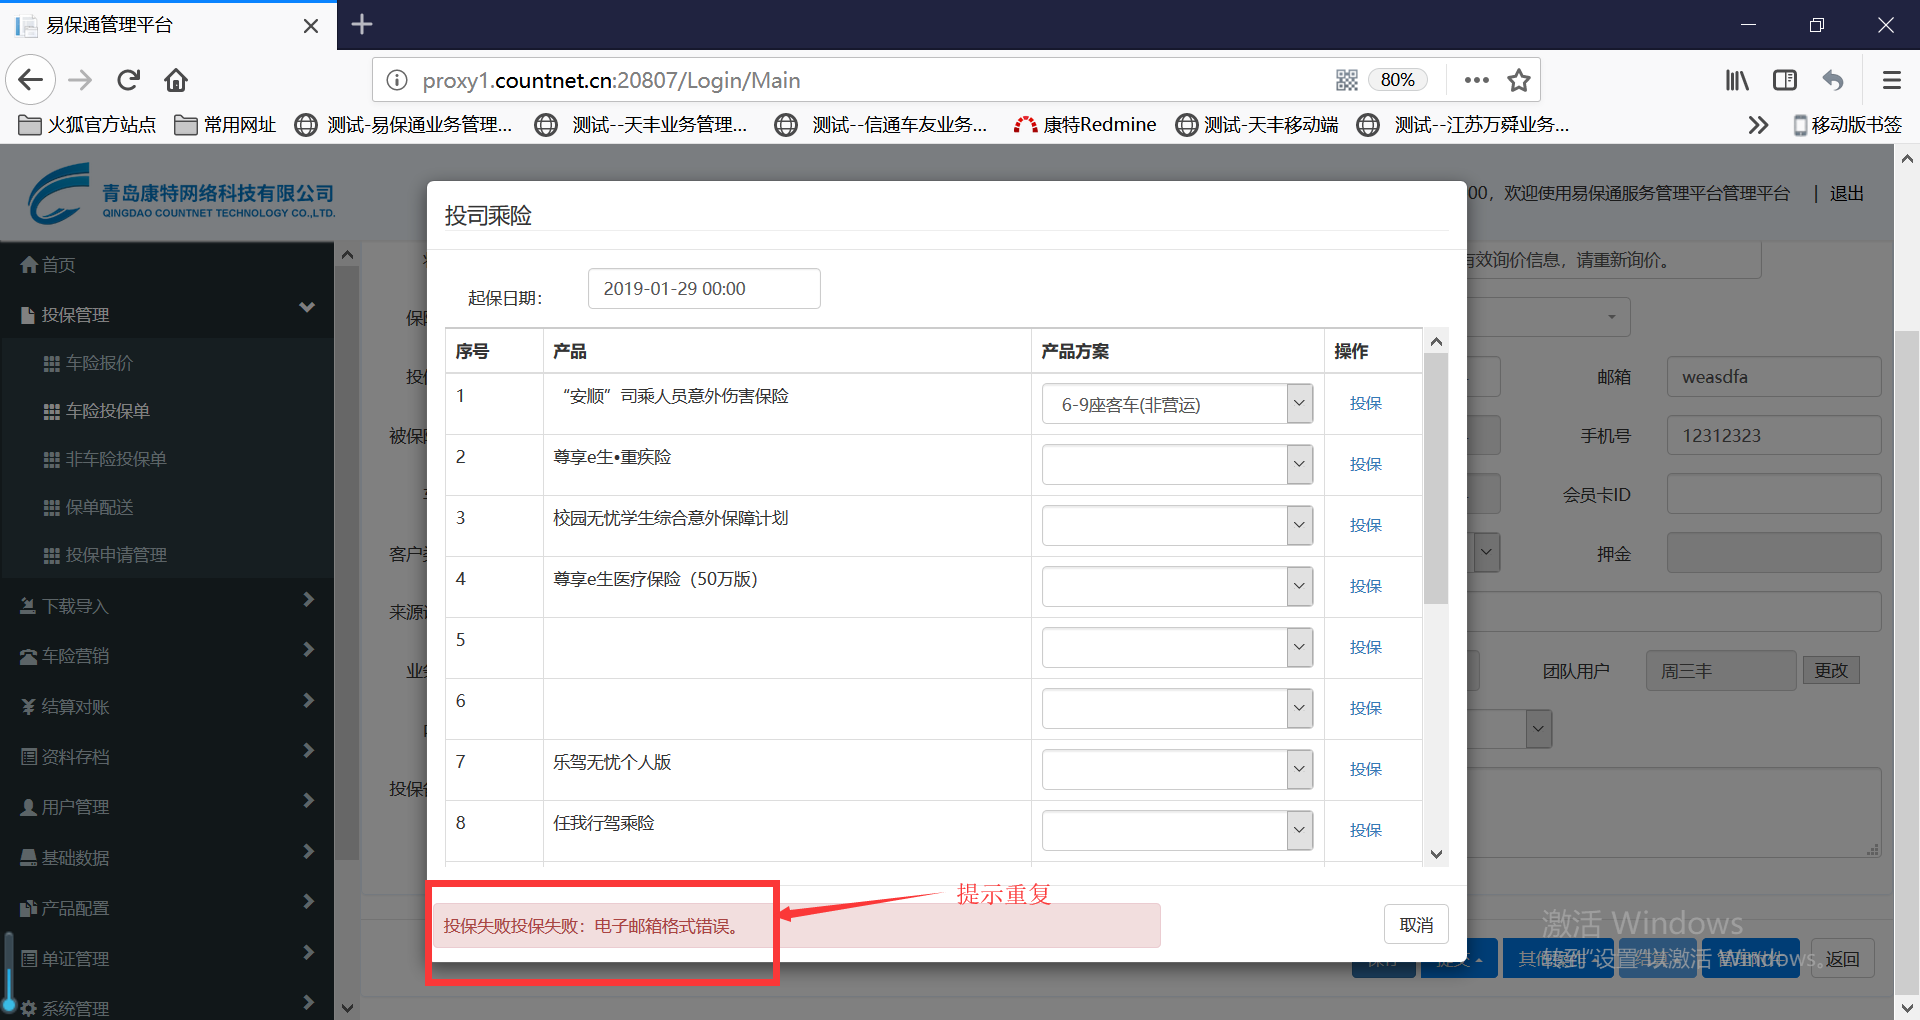Click the browser reload icon
1920x1020 pixels.
[x=128, y=80]
